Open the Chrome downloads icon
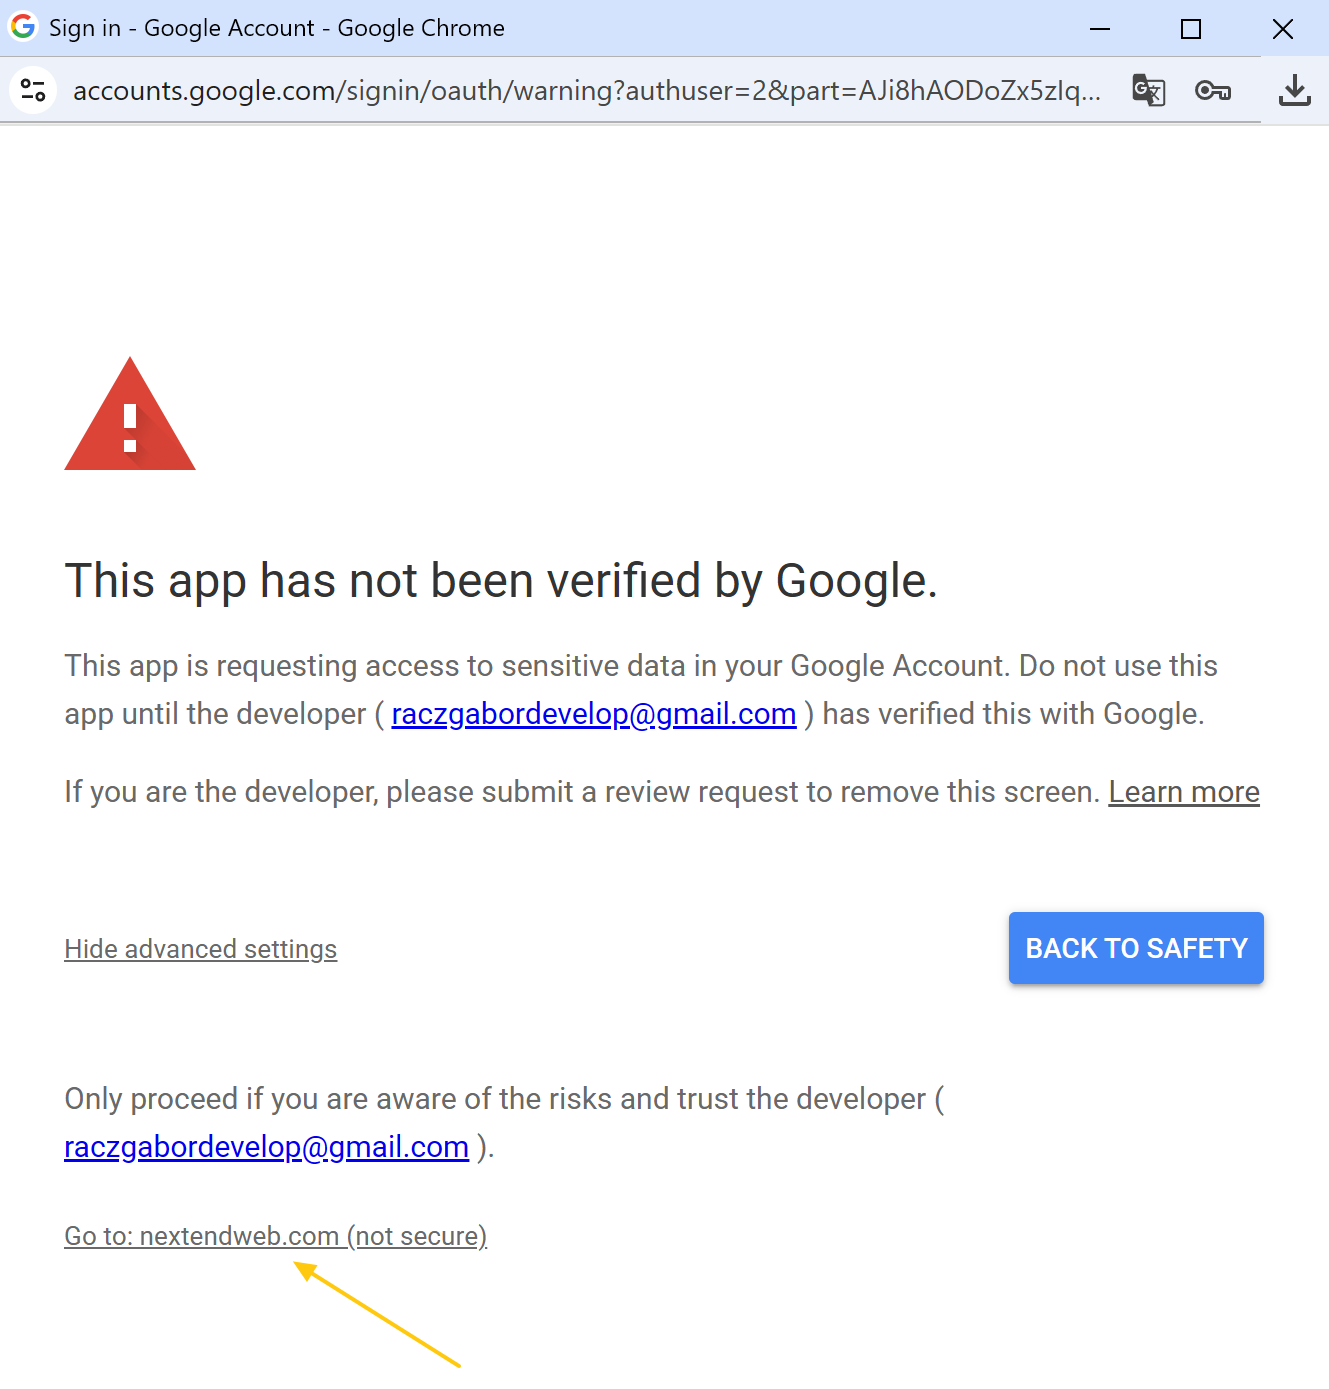This screenshot has width=1329, height=1389. click(x=1295, y=90)
